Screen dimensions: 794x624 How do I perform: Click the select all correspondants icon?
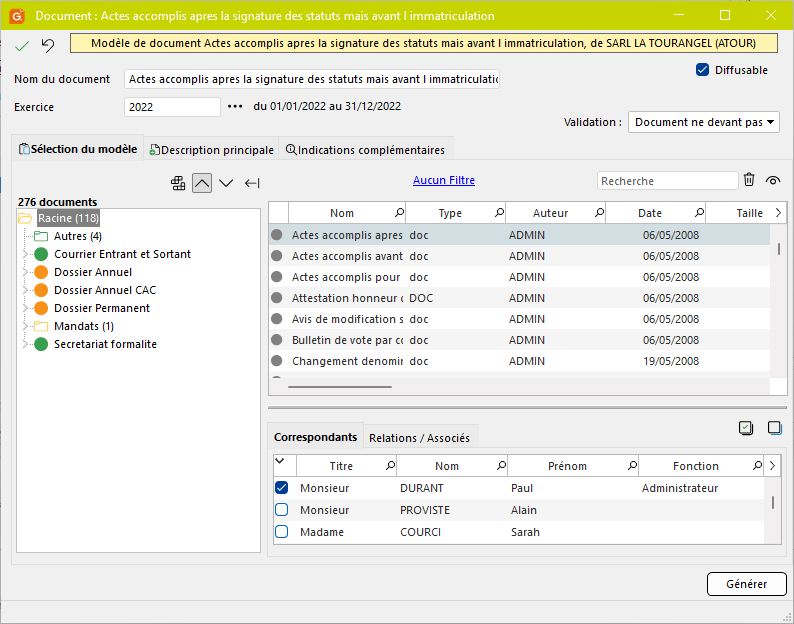coord(746,428)
